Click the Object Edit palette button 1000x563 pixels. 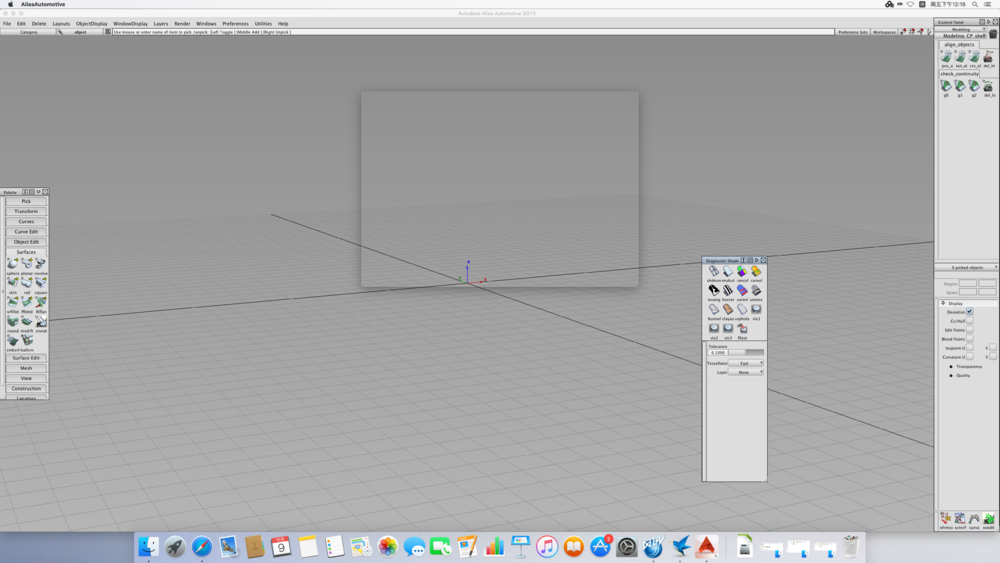pos(26,242)
